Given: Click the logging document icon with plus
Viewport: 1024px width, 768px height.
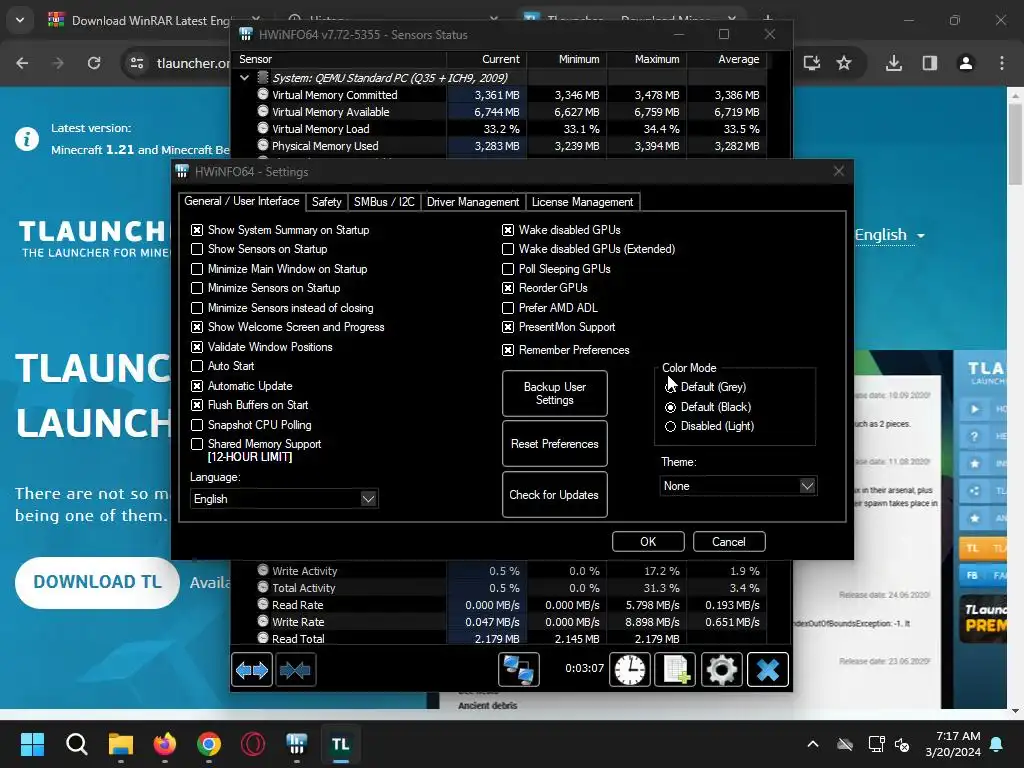Looking at the screenshot, I should coord(675,669).
